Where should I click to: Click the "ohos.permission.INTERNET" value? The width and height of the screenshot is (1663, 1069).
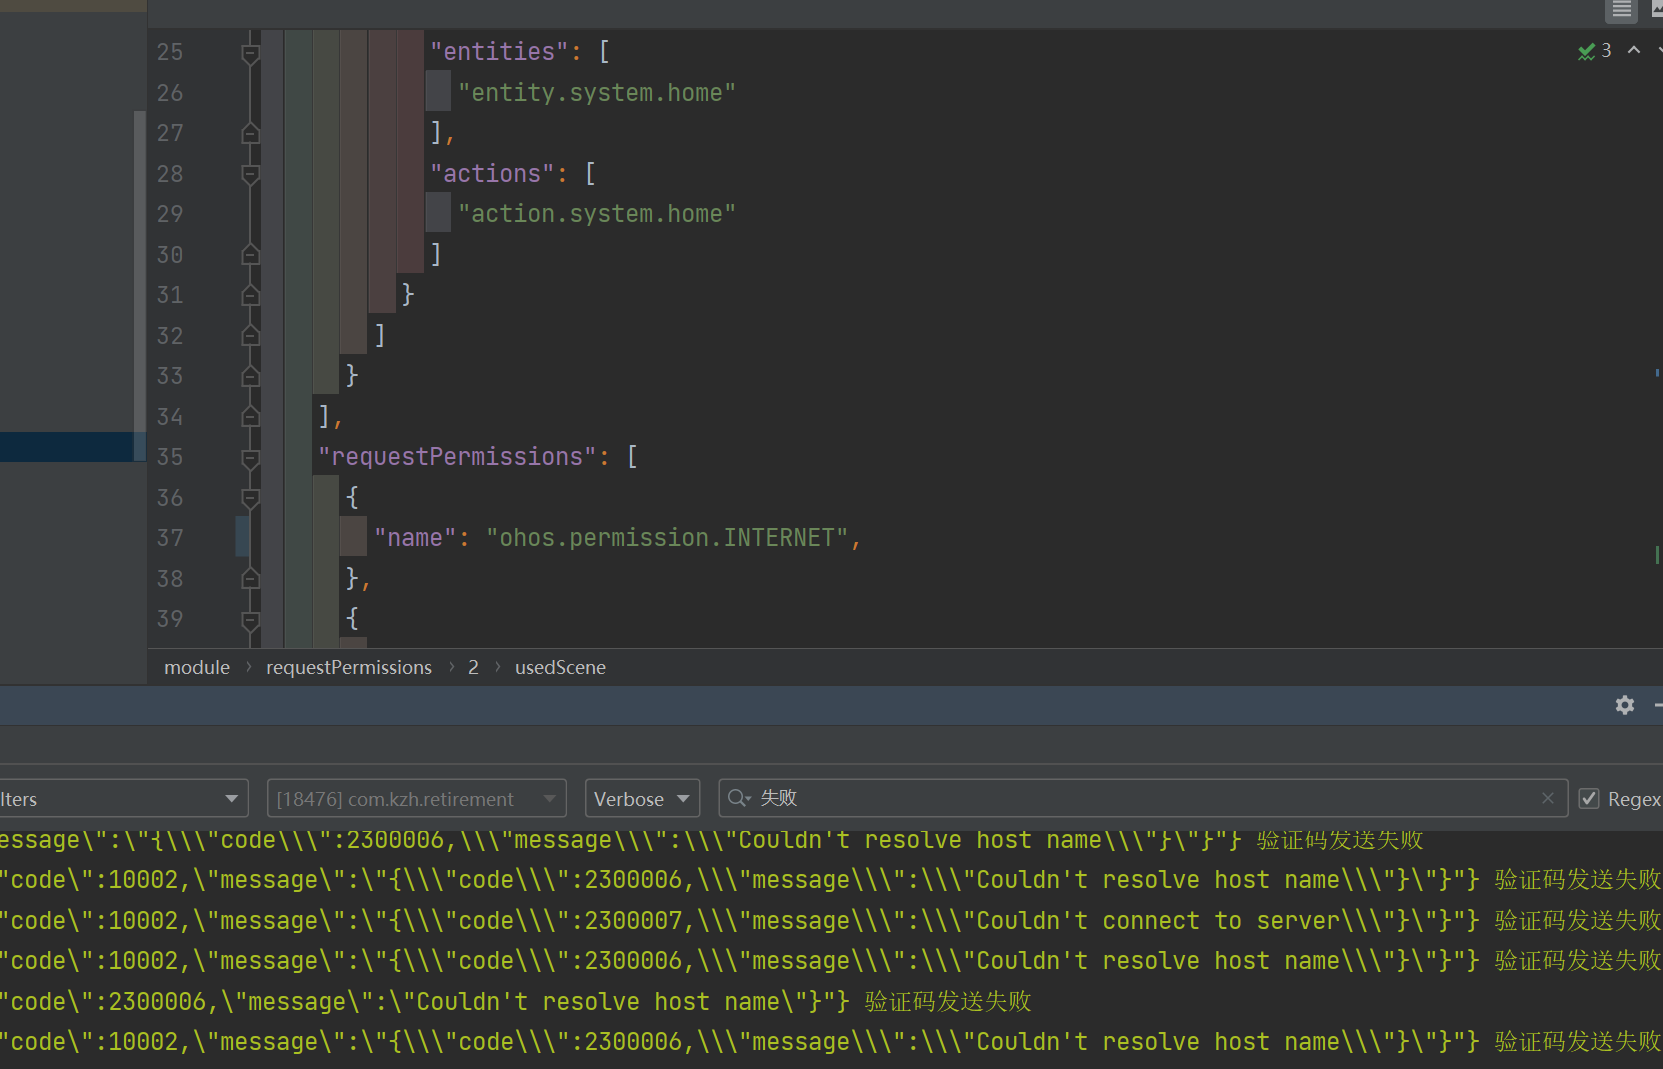667,537
